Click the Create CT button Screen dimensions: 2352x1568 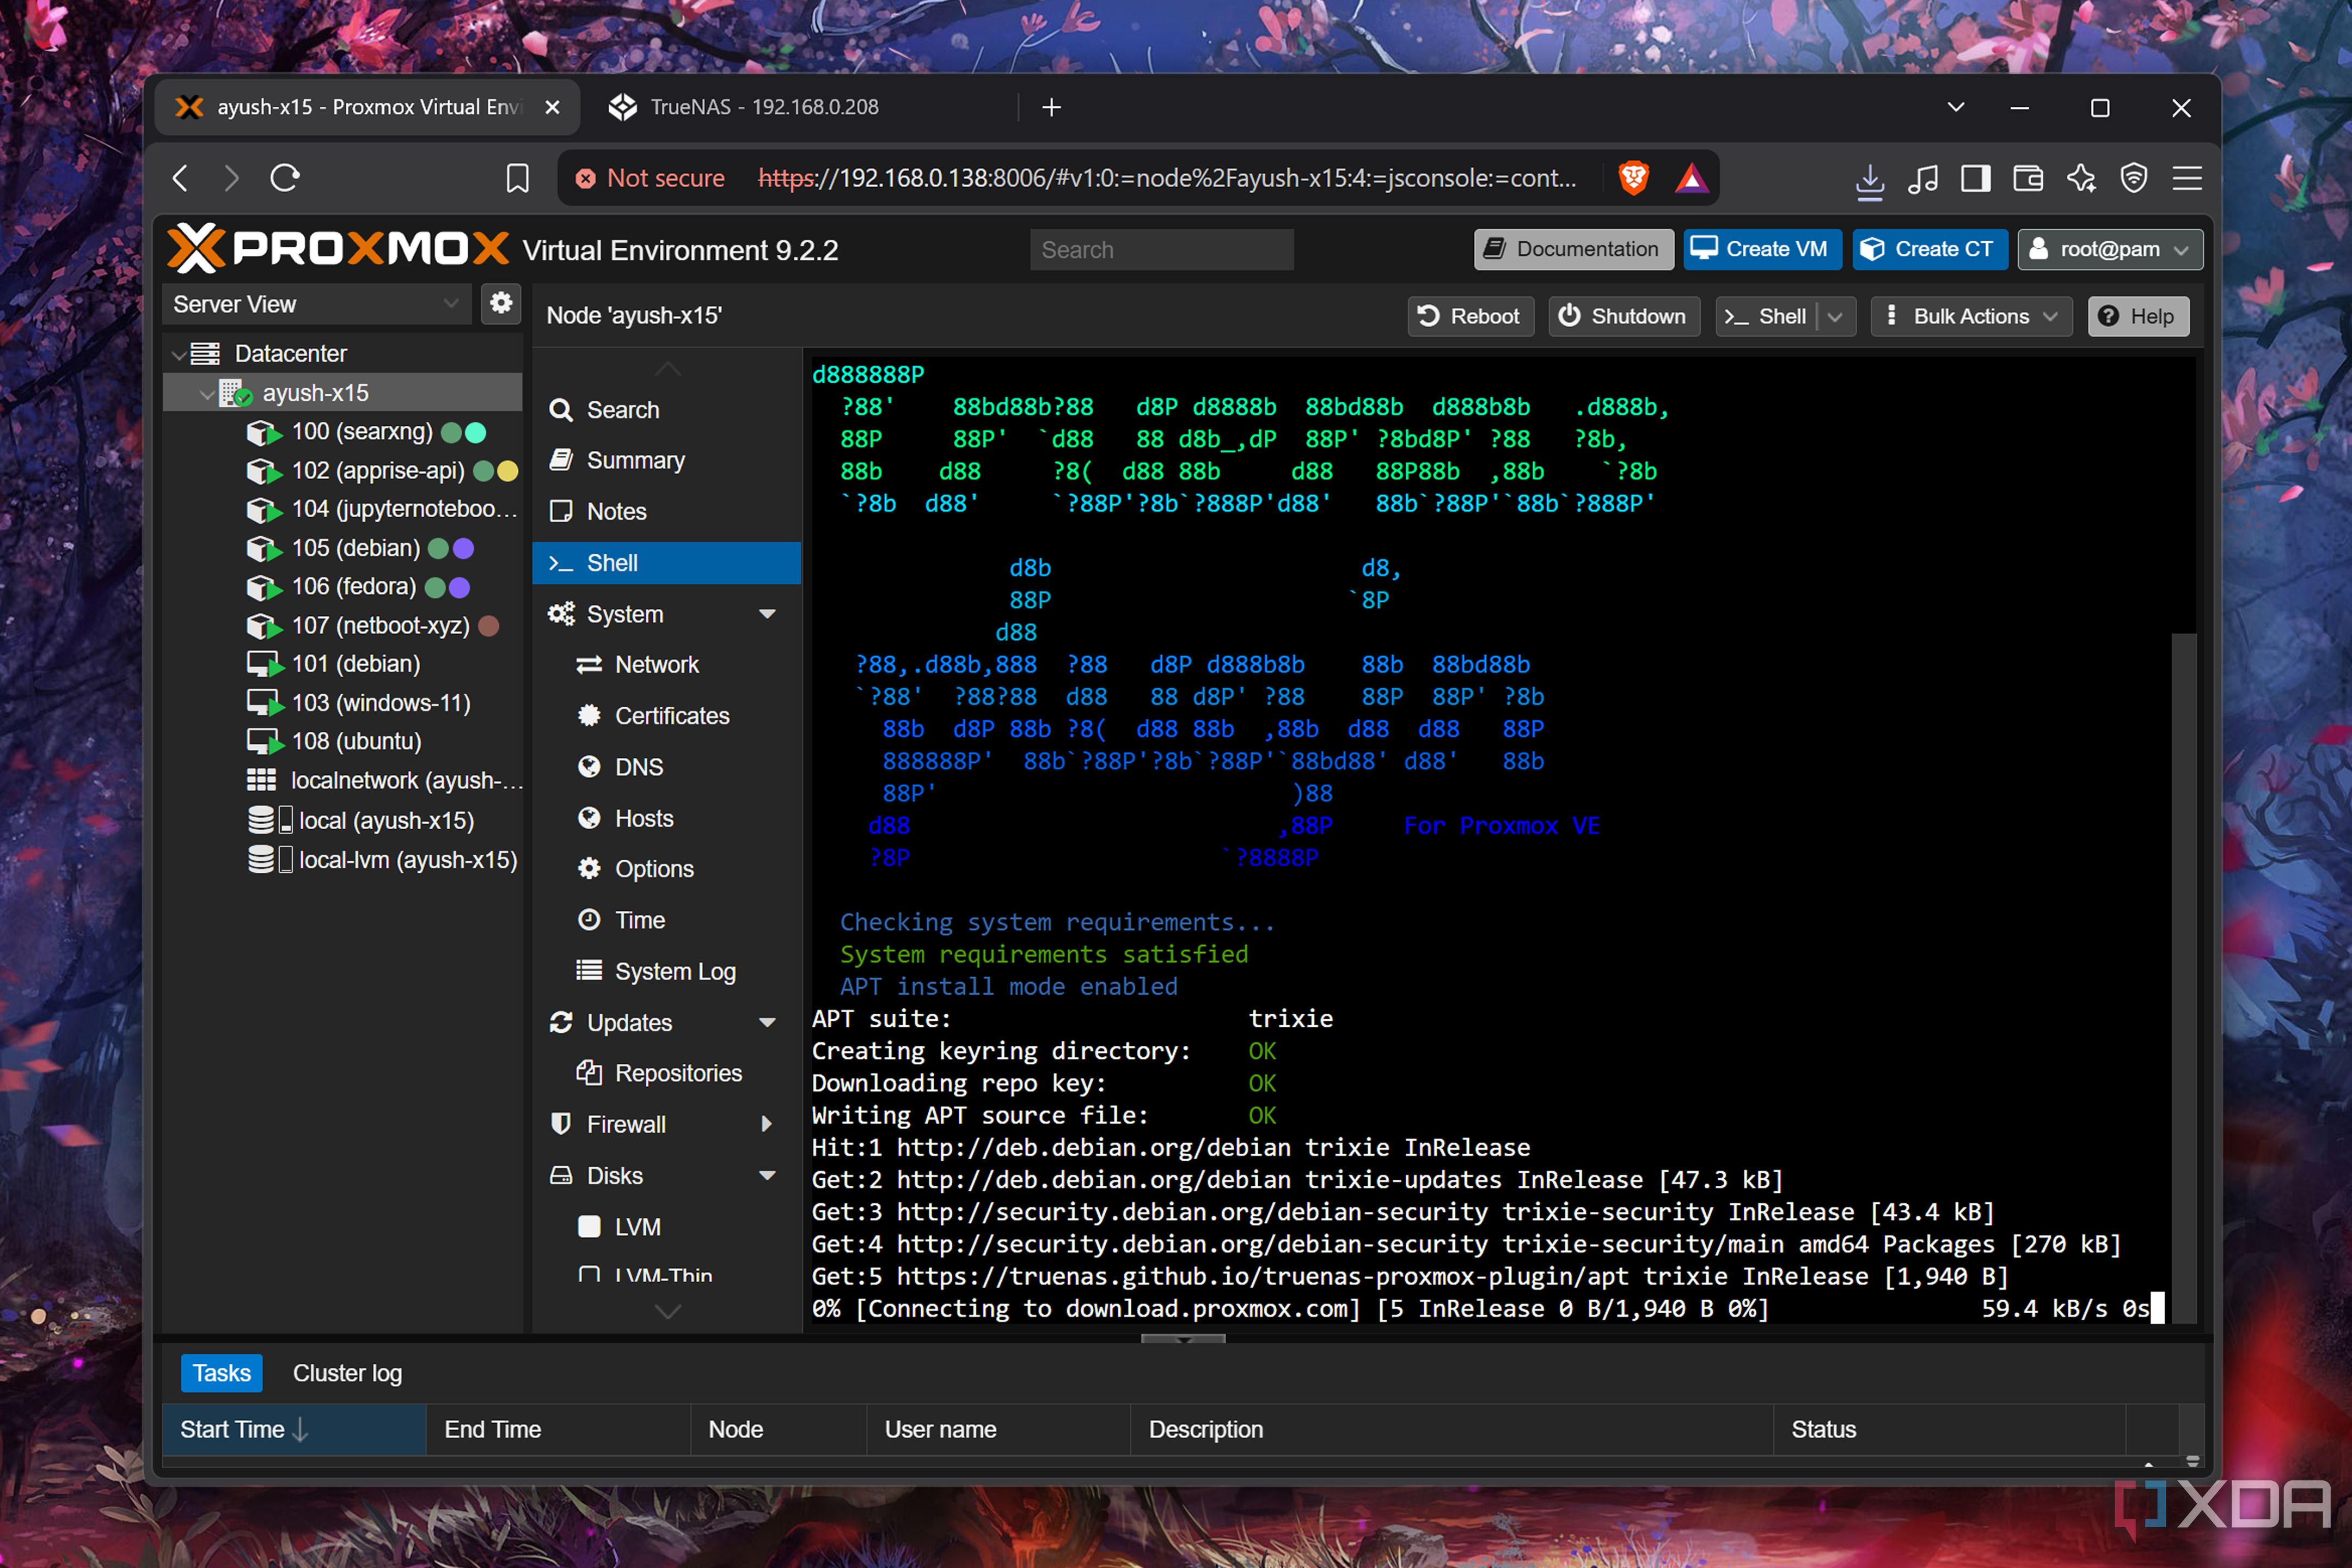(1929, 249)
